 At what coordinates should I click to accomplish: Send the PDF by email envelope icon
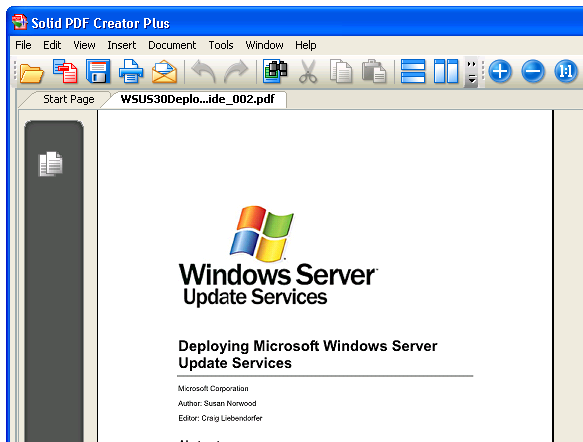point(164,72)
